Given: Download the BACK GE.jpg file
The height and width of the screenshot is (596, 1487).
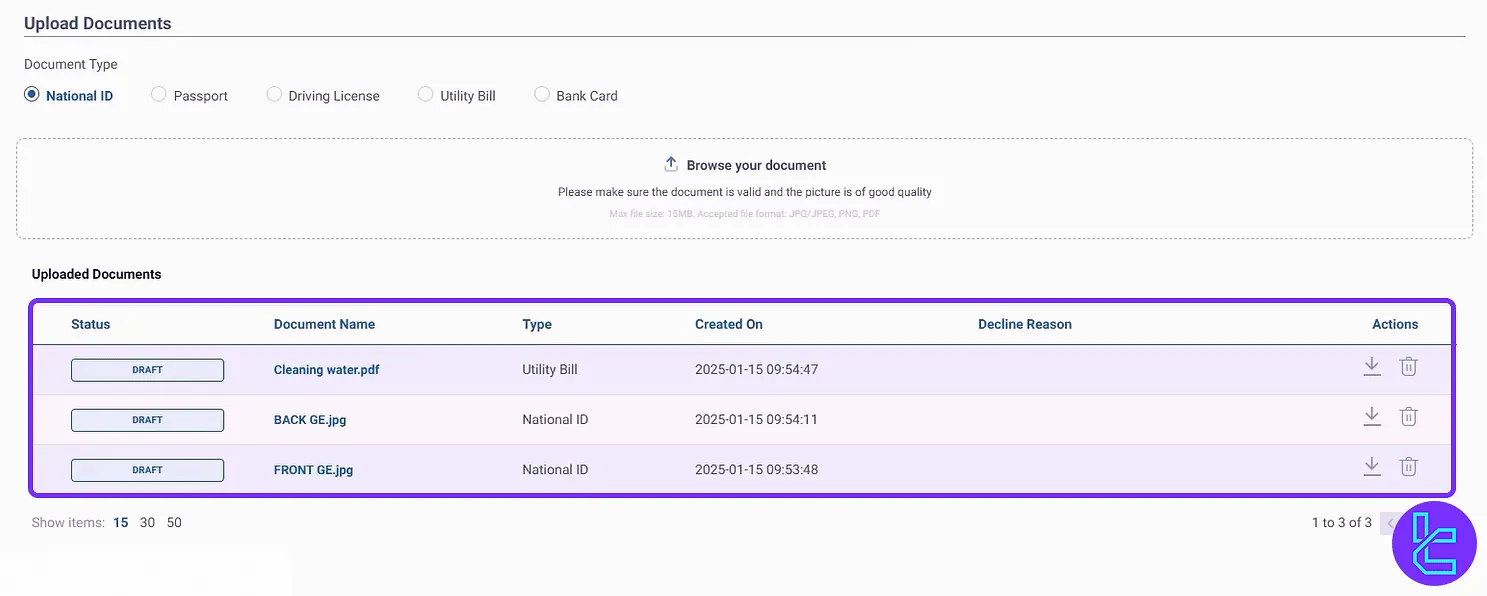Looking at the screenshot, I should click(x=1372, y=417).
